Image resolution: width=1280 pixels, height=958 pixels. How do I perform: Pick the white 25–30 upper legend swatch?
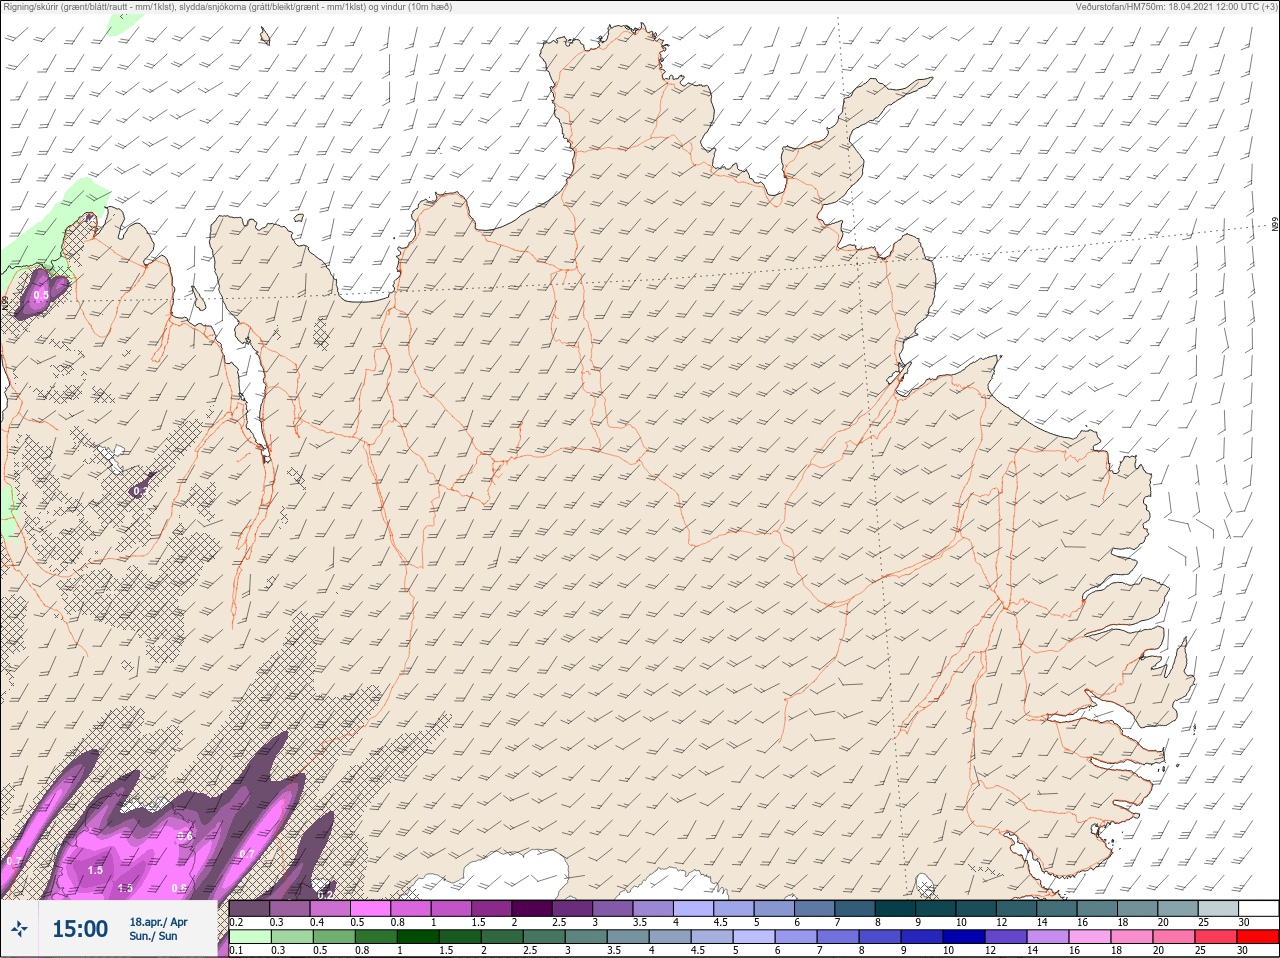pyautogui.click(x=1259, y=908)
